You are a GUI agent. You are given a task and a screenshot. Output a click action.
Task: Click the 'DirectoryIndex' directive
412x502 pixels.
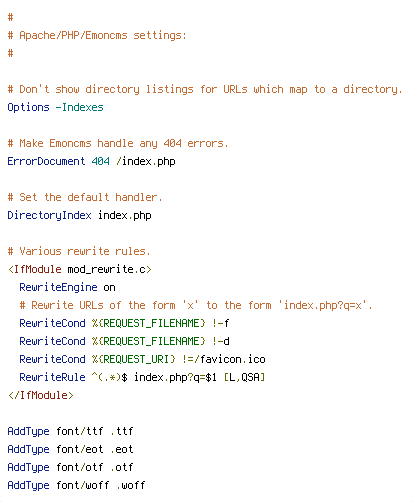tap(49, 215)
